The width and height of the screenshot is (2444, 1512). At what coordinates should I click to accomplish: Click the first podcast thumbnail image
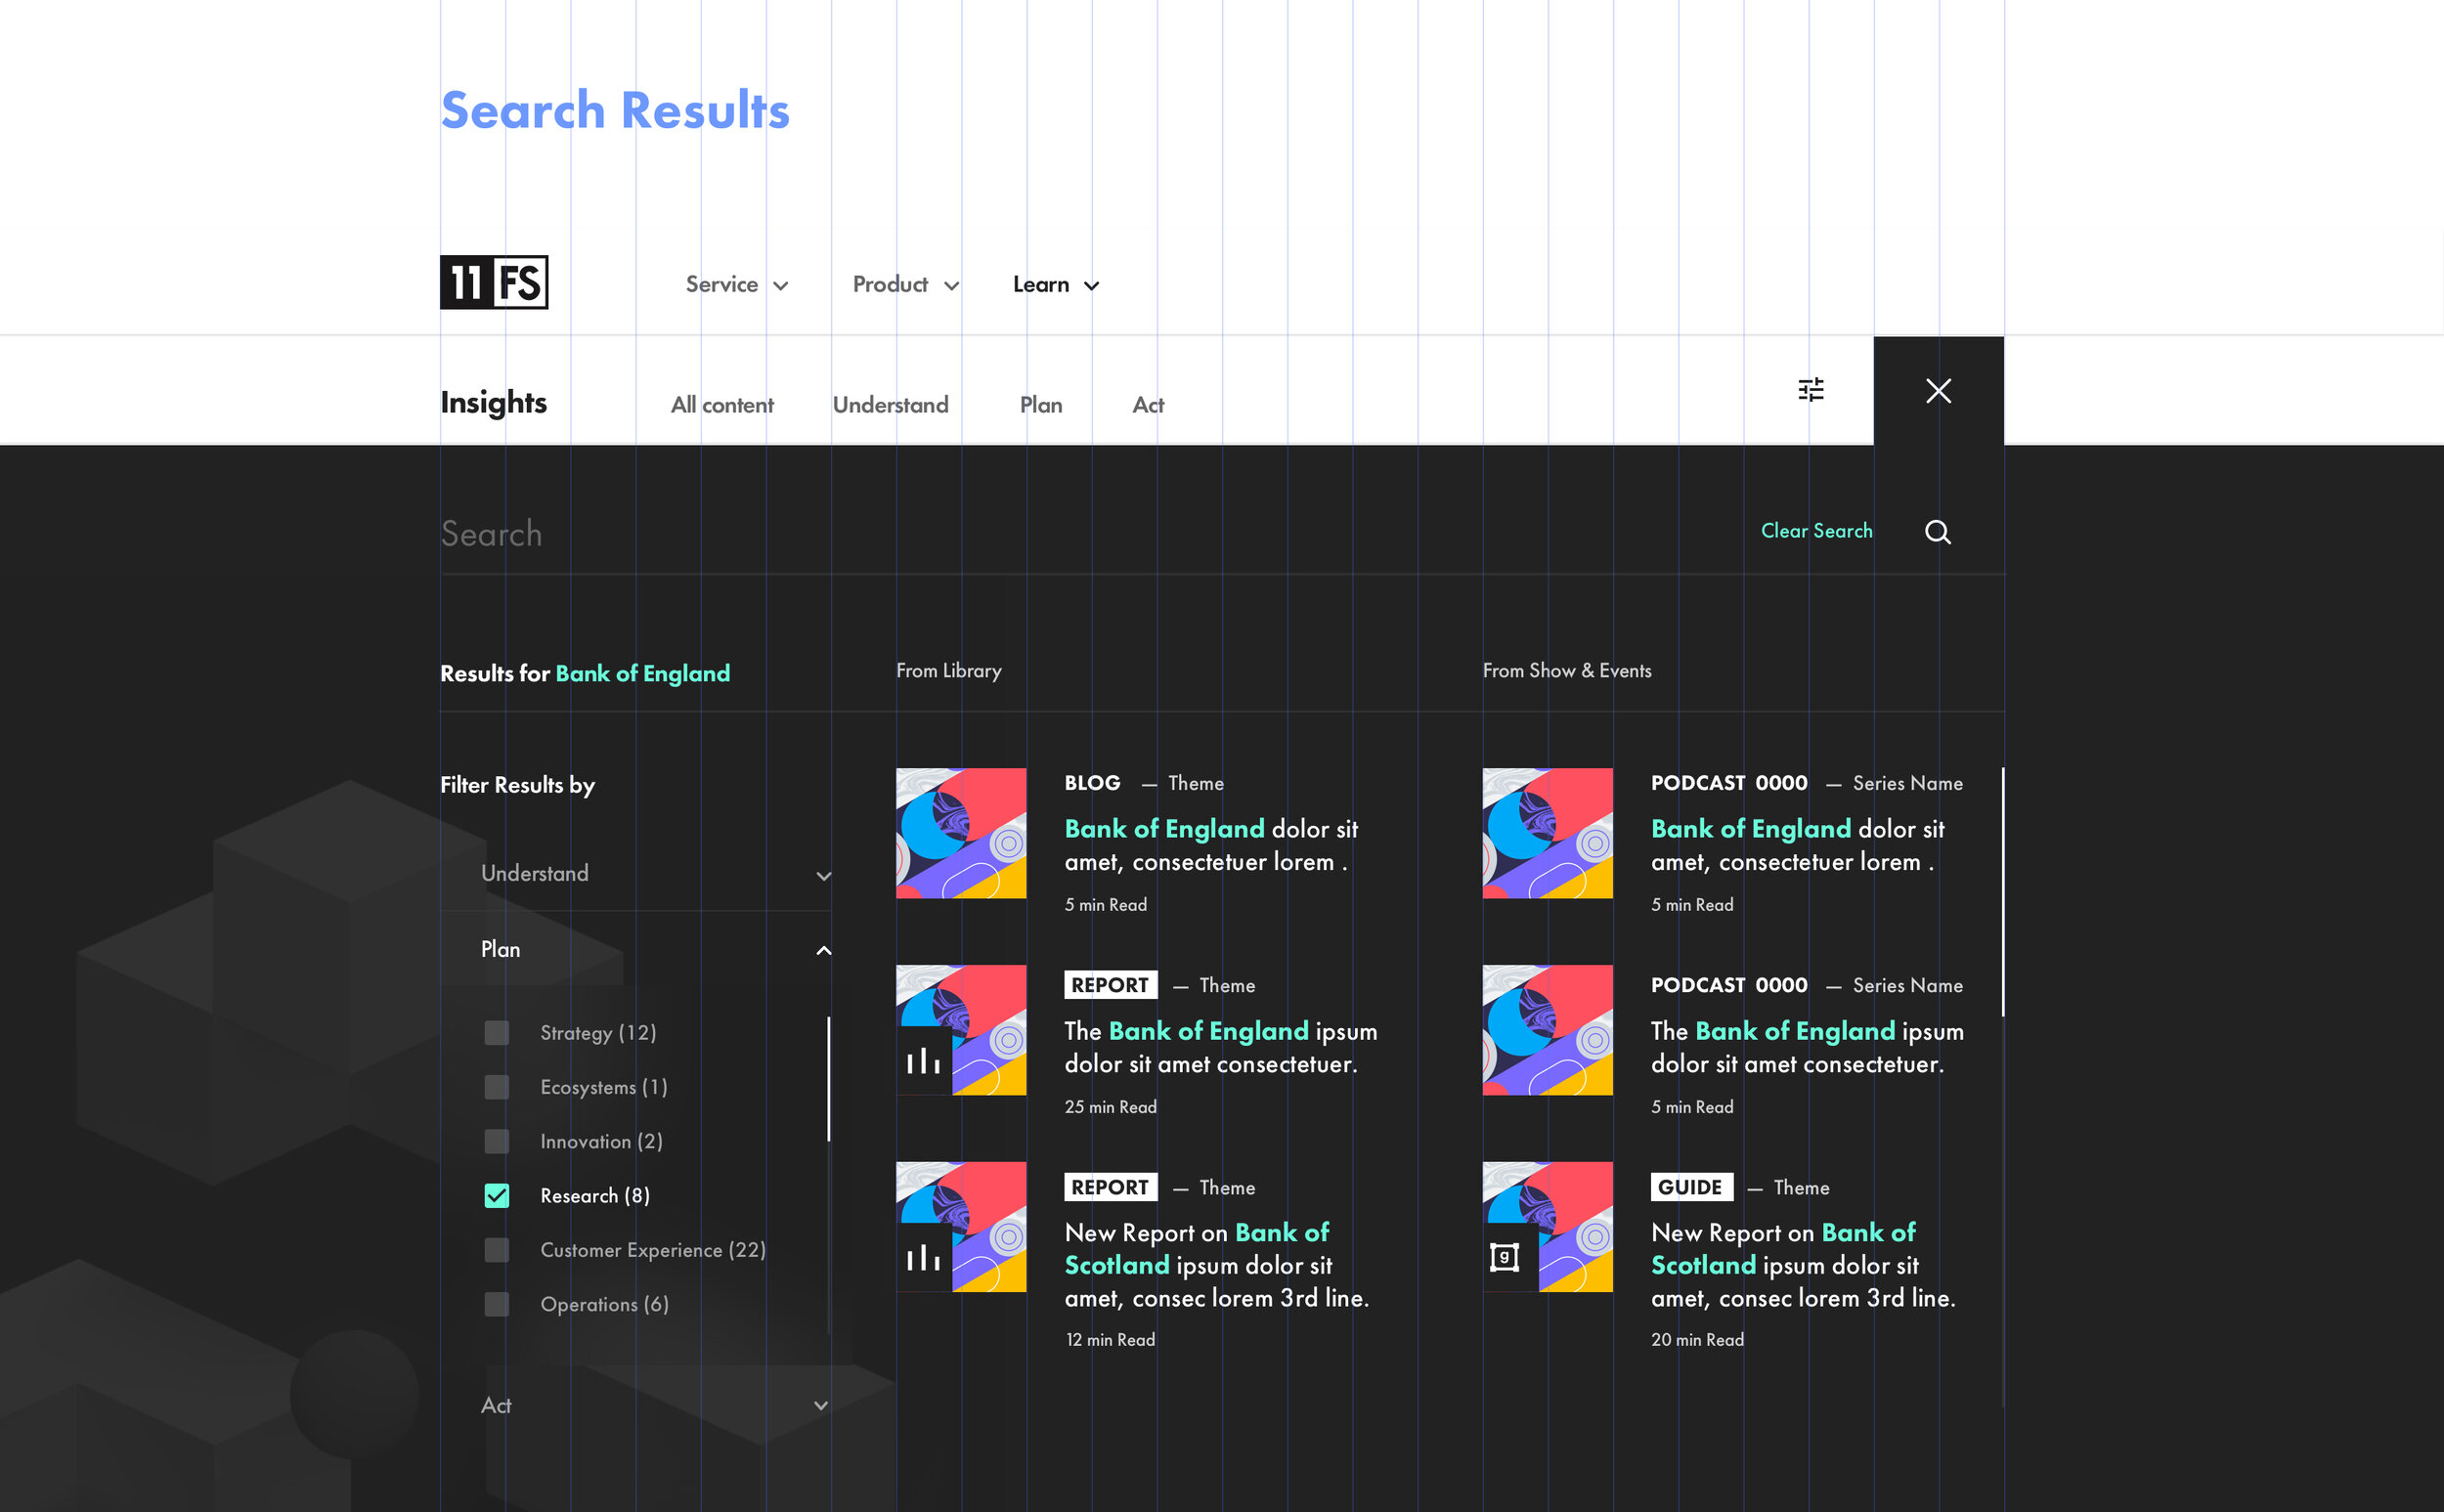tap(1547, 833)
